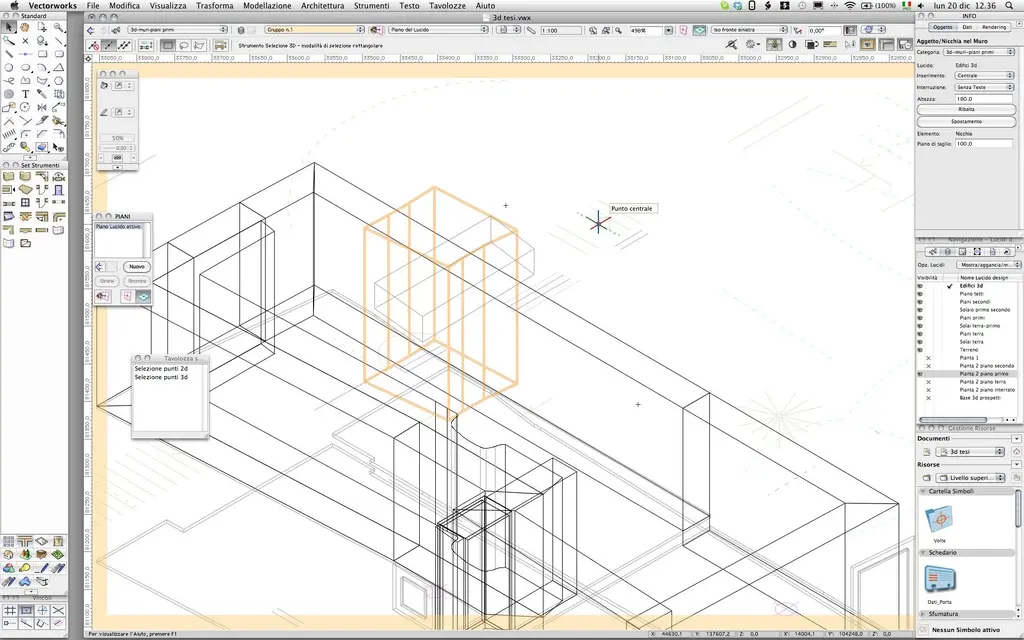Switch to the Rendering tab in Info palette
This screenshot has width=1024, height=640.
[994, 27]
